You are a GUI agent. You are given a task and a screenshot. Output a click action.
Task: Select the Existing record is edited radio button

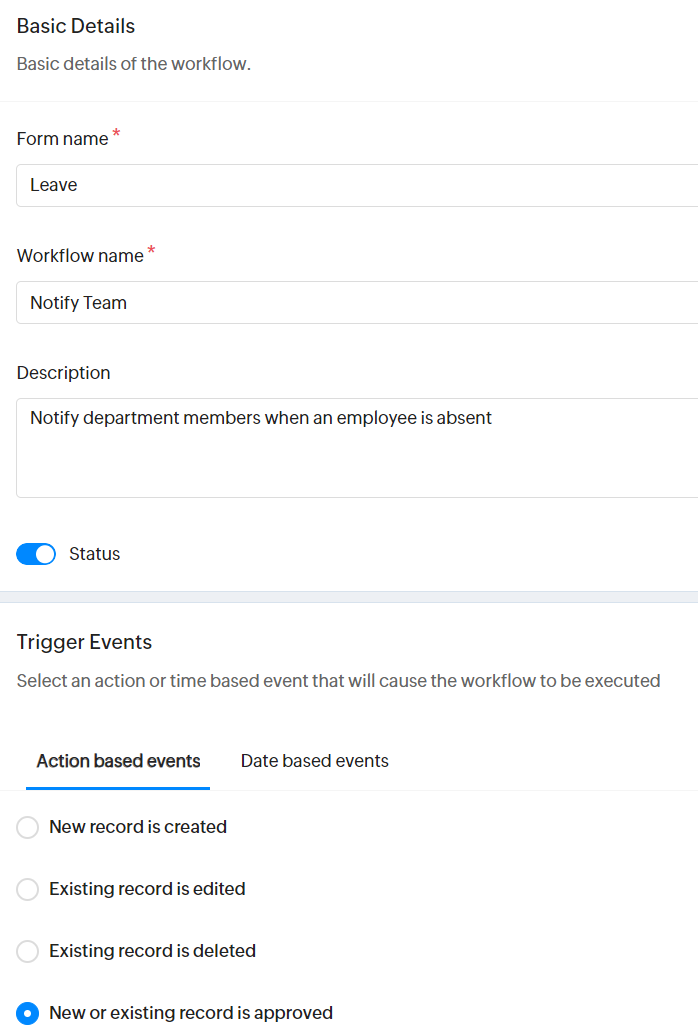(28, 889)
